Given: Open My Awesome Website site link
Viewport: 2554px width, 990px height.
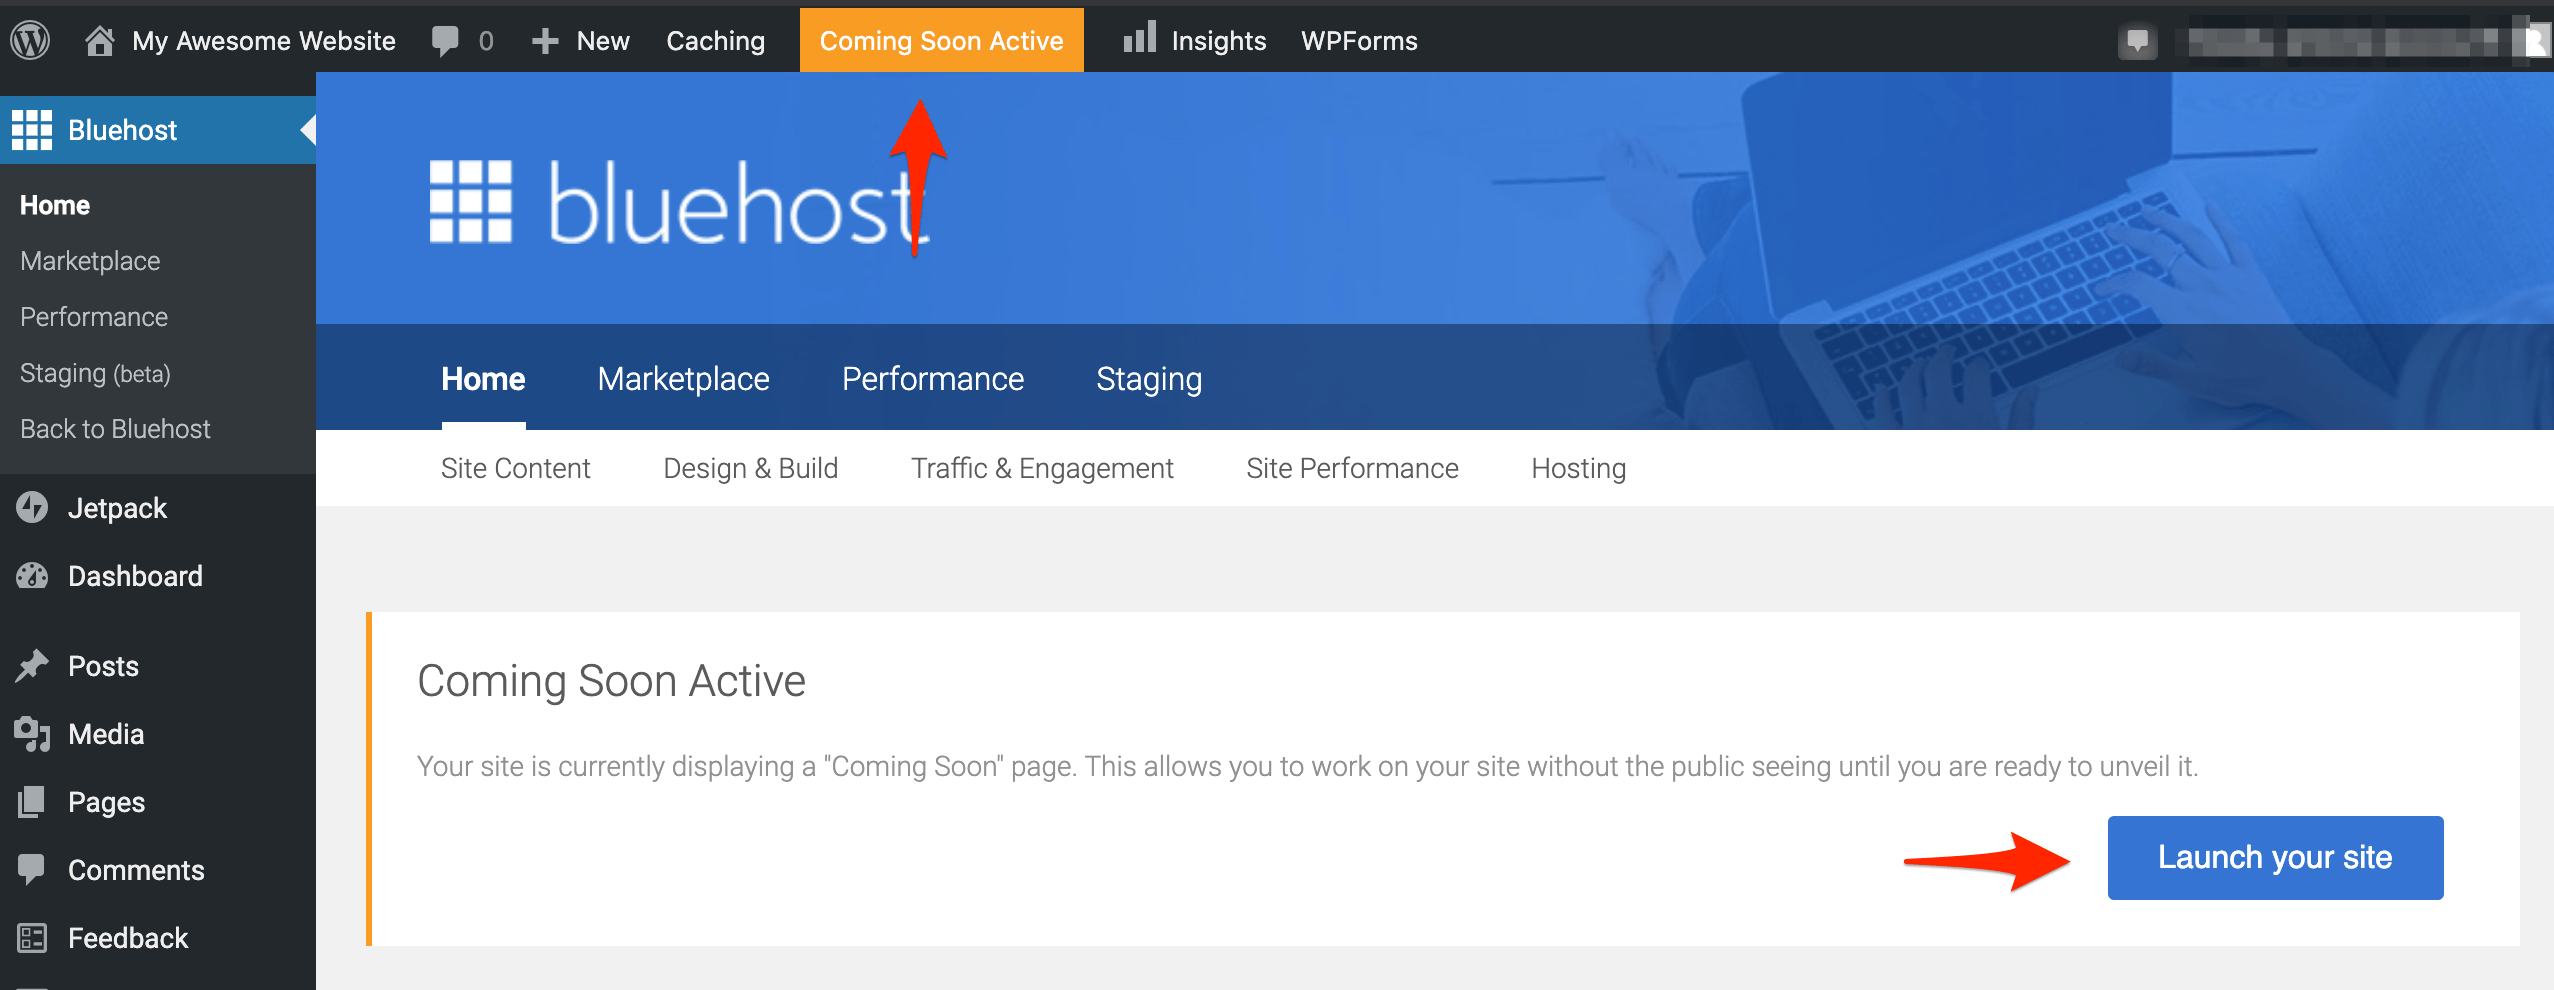Looking at the screenshot, I should (264, 41).
